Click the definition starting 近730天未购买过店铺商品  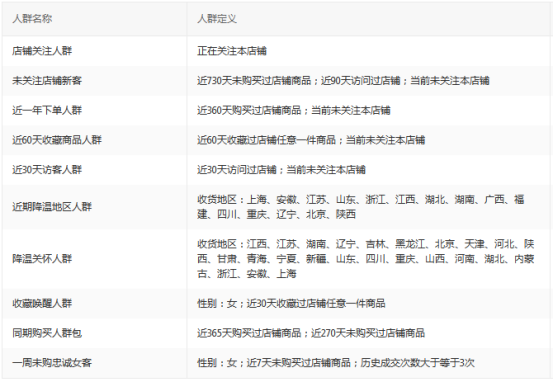tap(343, 81)
